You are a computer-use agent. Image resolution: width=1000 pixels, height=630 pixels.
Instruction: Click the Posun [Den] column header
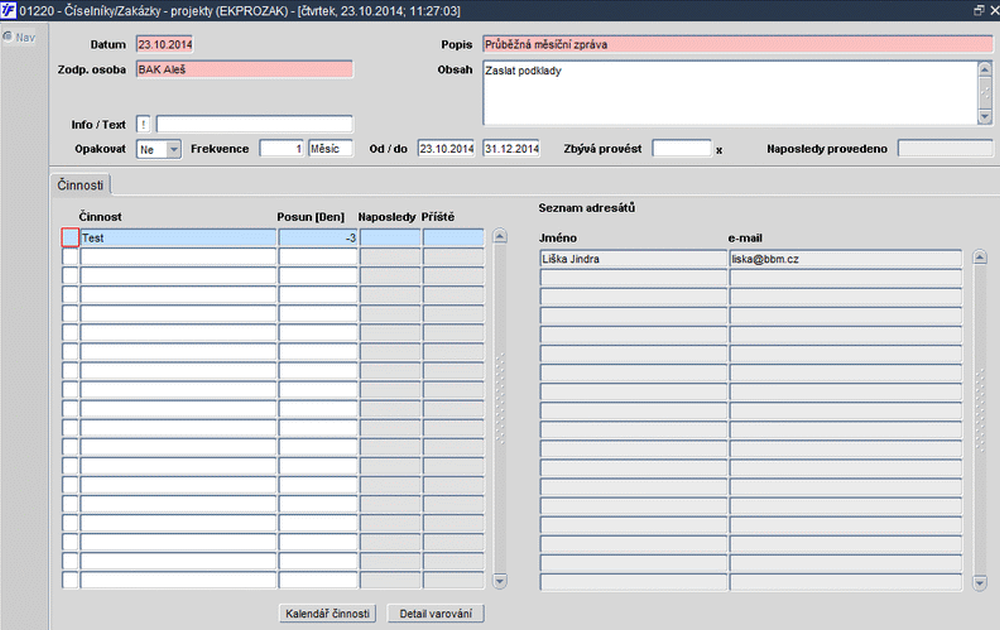(x=311, y=217)
